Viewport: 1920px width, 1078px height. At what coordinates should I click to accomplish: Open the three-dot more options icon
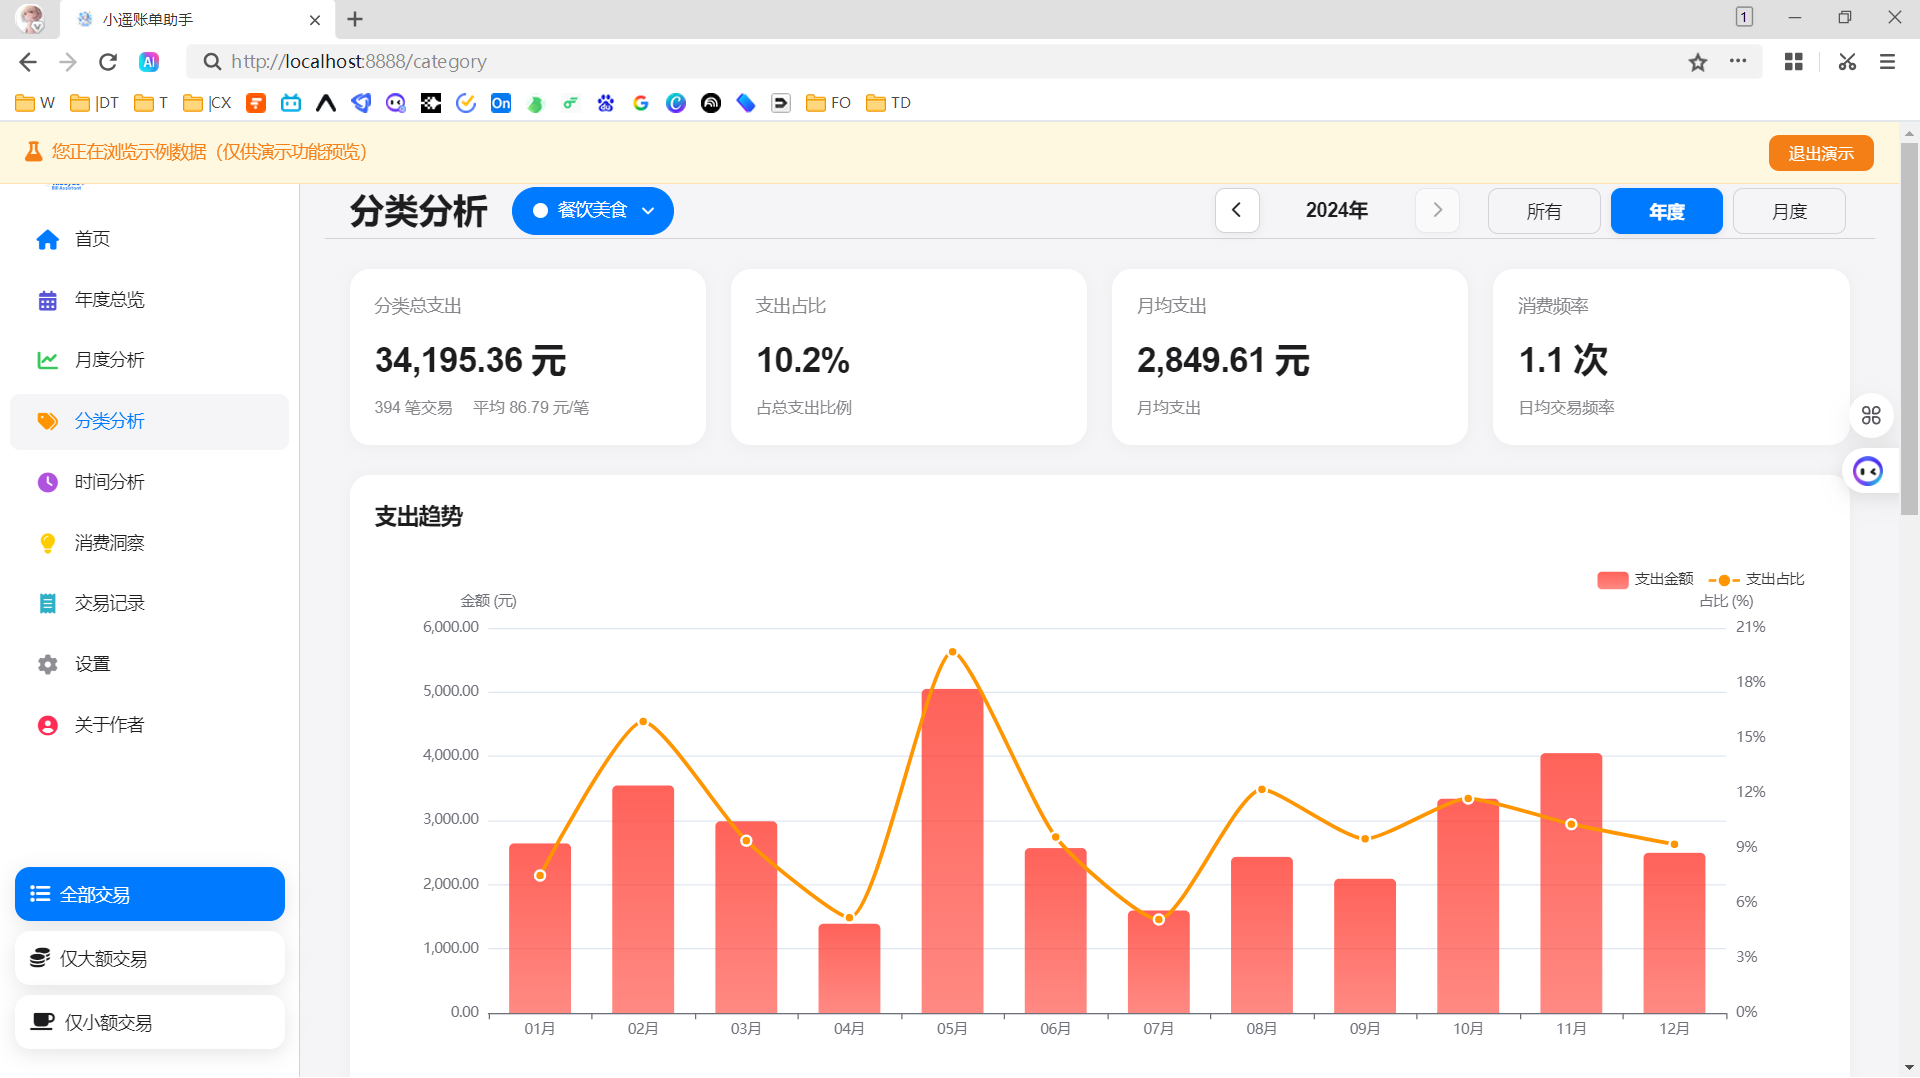1738,62
